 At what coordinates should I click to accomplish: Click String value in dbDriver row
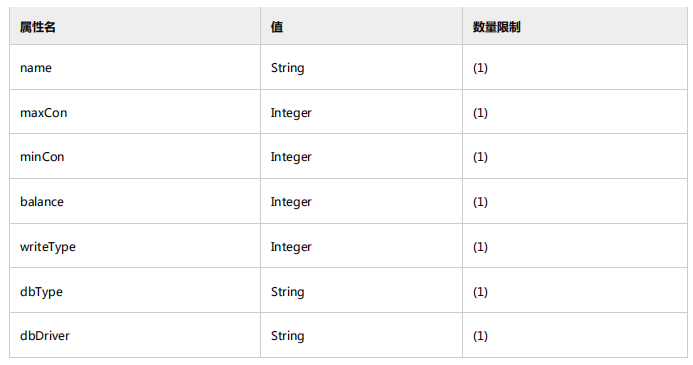pyautogui.click(x=287, y=336)
